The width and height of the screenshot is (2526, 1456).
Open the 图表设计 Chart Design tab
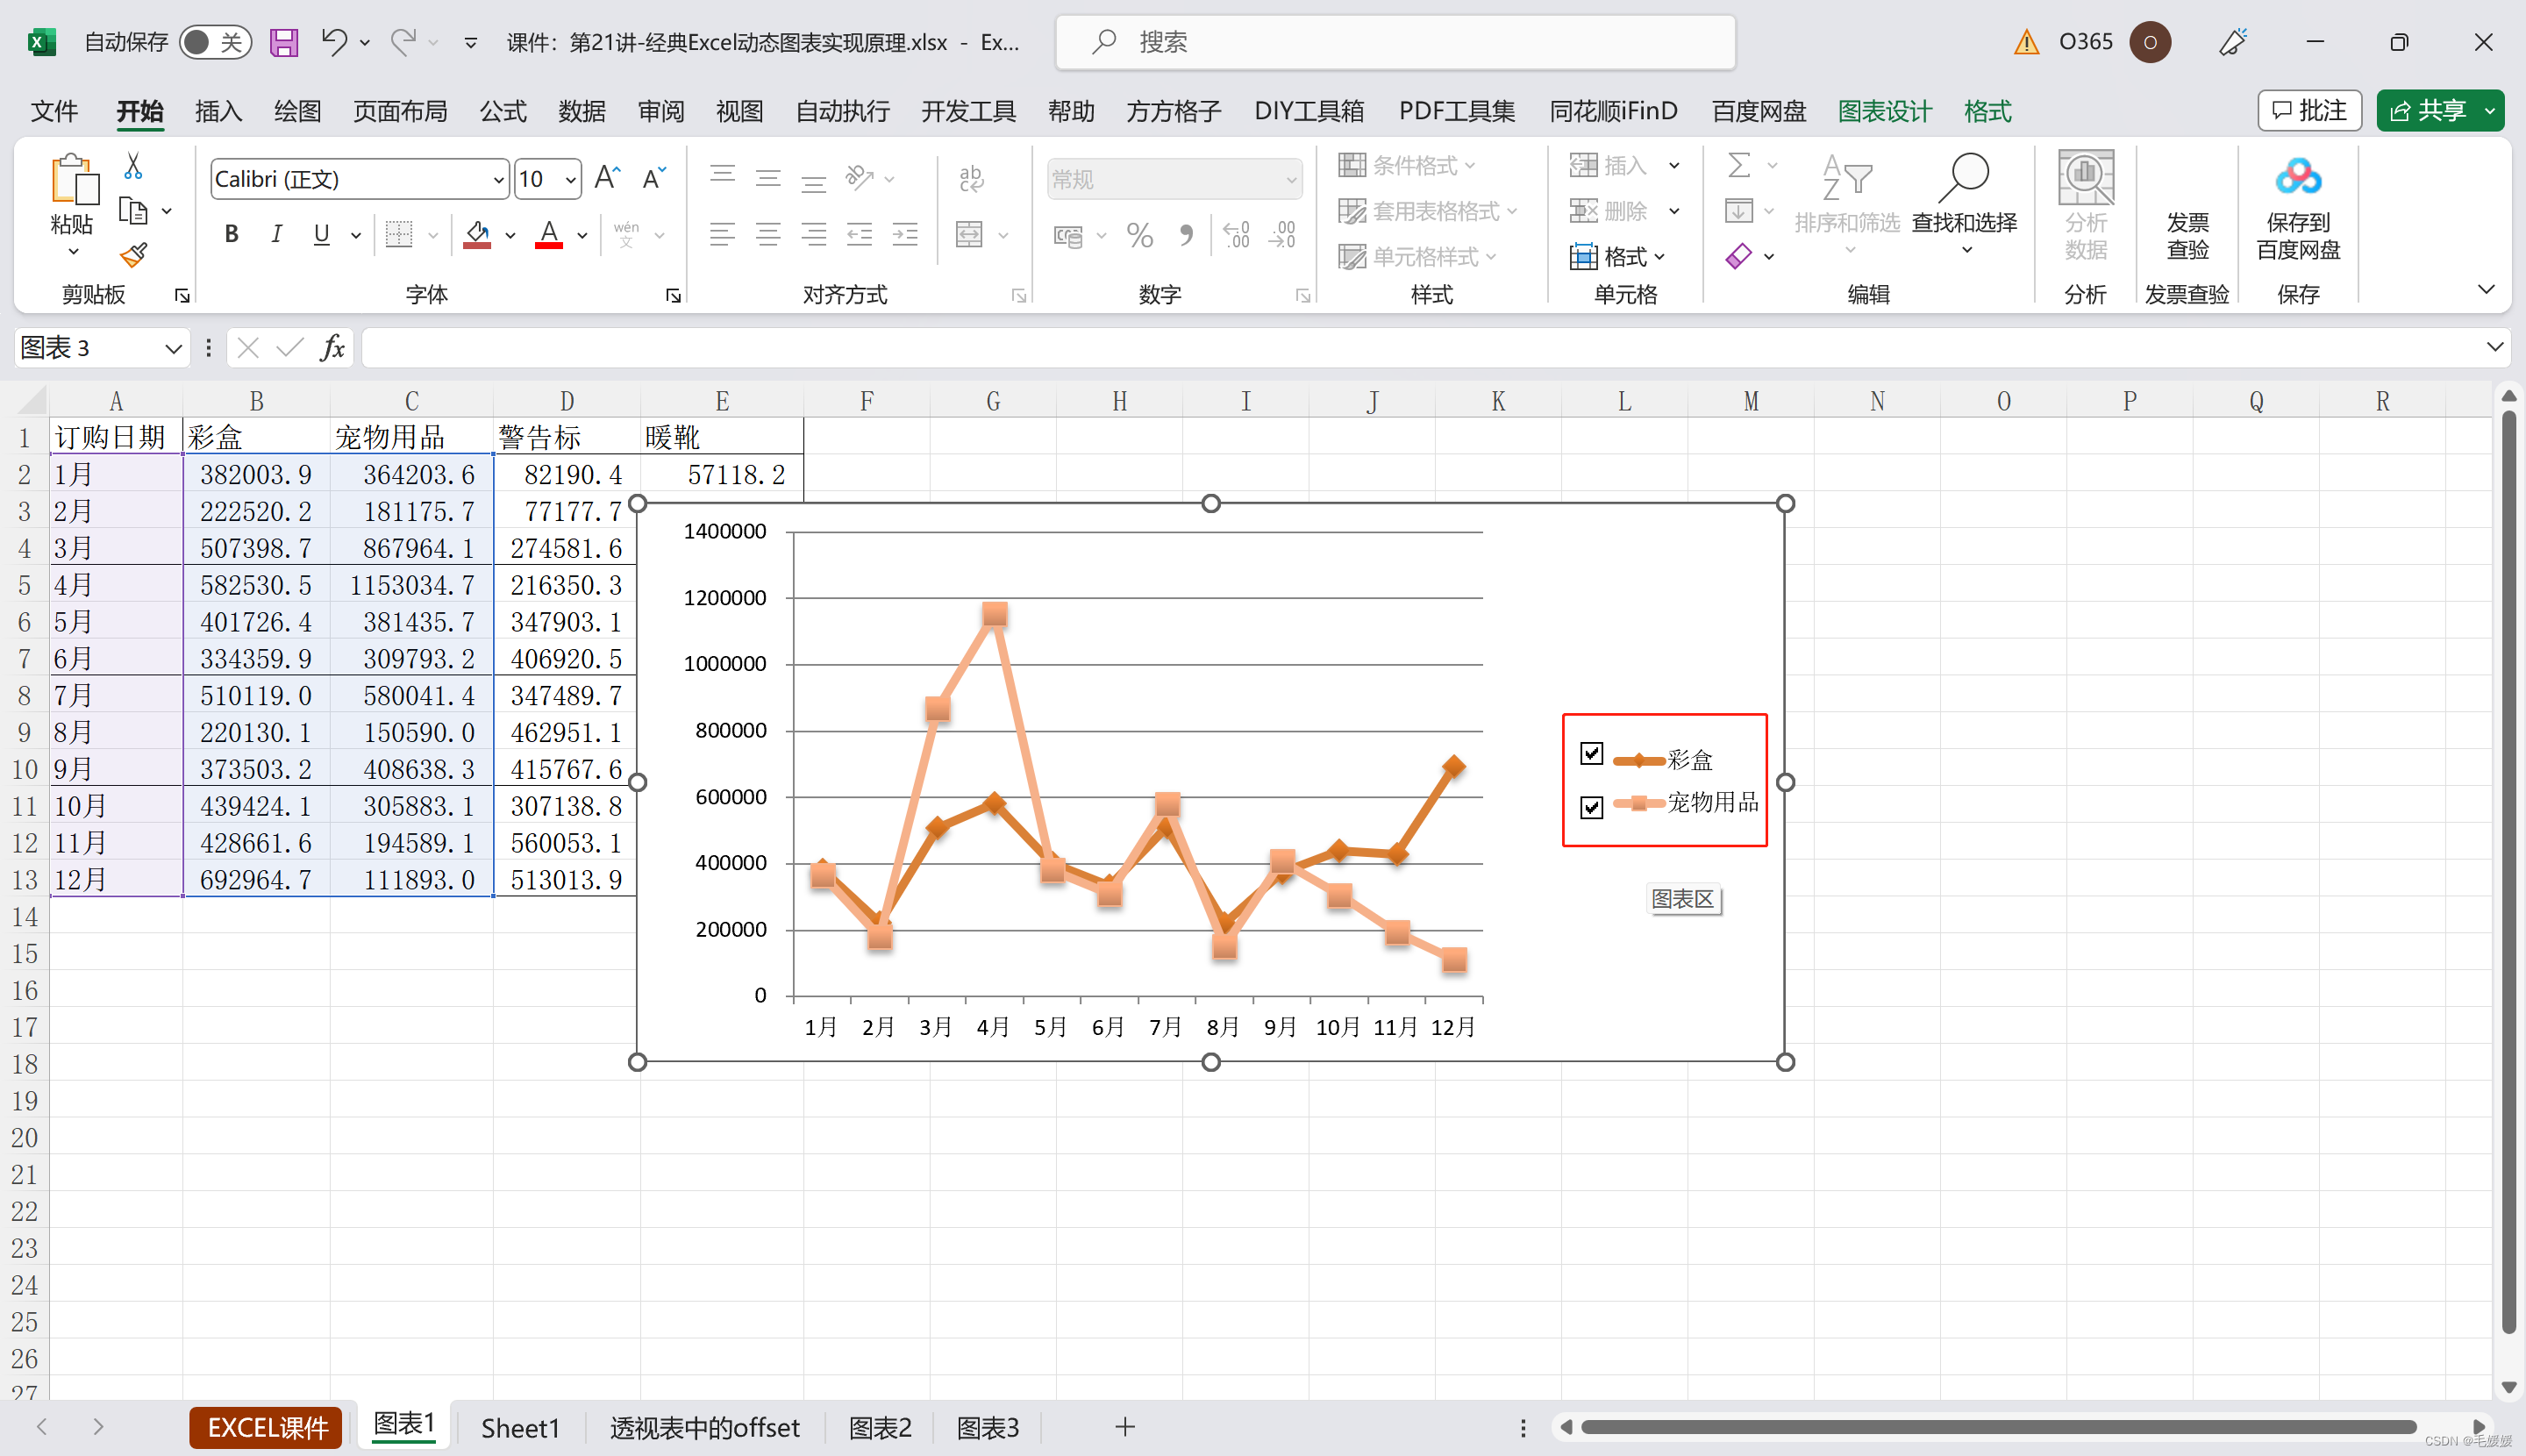coord(1885,111)
